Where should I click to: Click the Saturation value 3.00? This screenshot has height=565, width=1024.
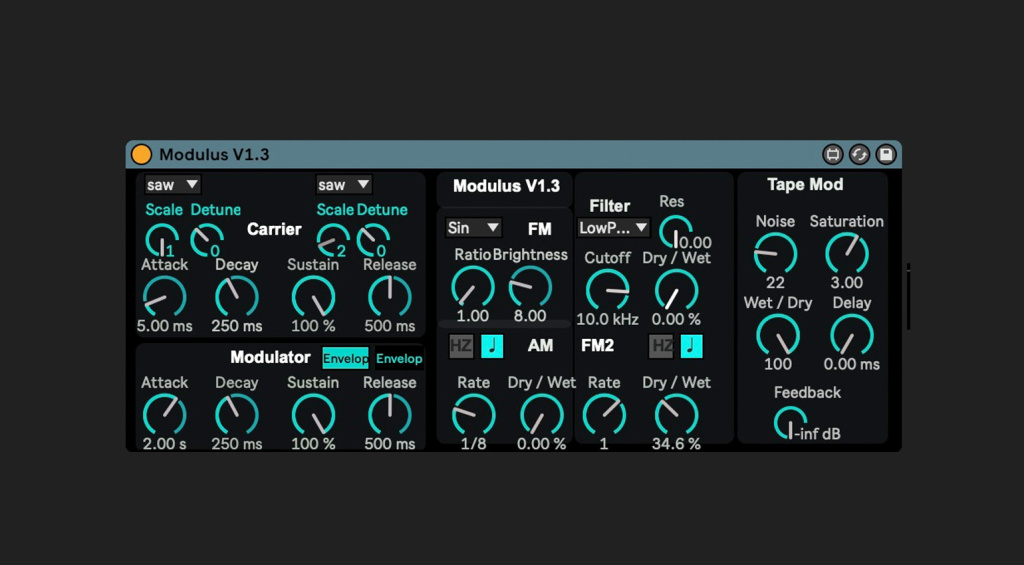click(847, 282)
